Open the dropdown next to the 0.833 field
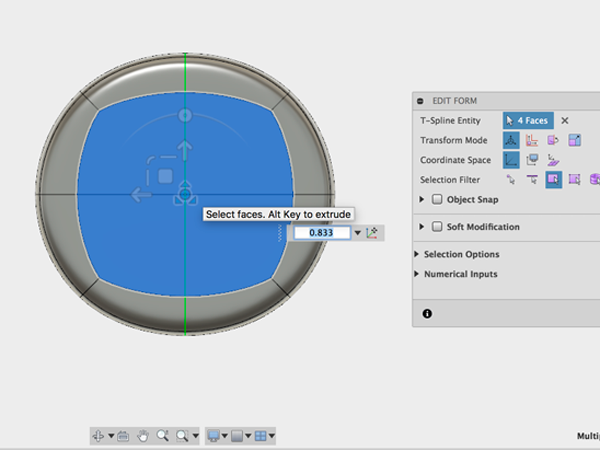The height and width of the screenshot is (450, 600). (x=357, y=233)
